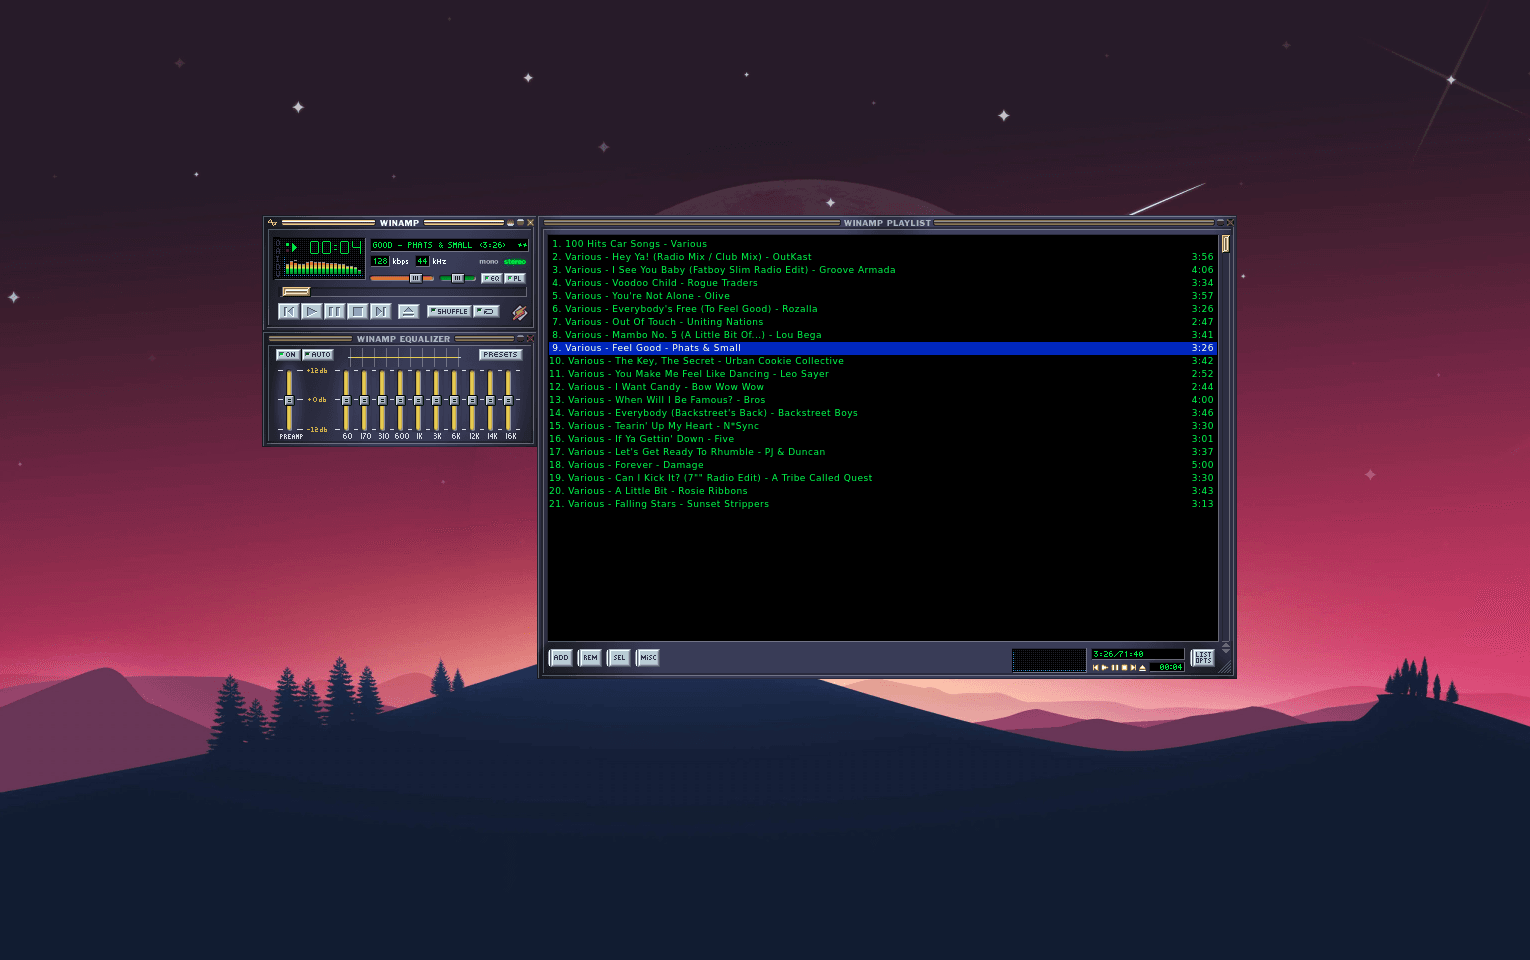Click the Winamp lightning bolt logo
This screenshot has width=1530, height=960.
520,312
